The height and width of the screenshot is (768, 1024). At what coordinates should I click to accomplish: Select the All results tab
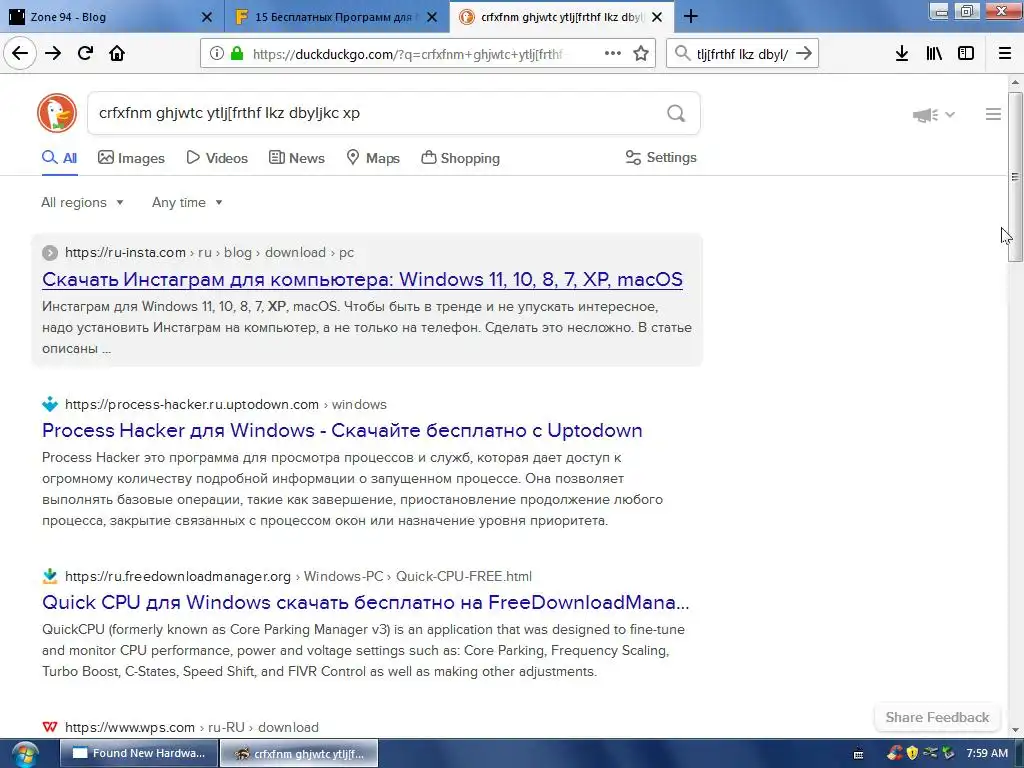(x=59, y=157)
